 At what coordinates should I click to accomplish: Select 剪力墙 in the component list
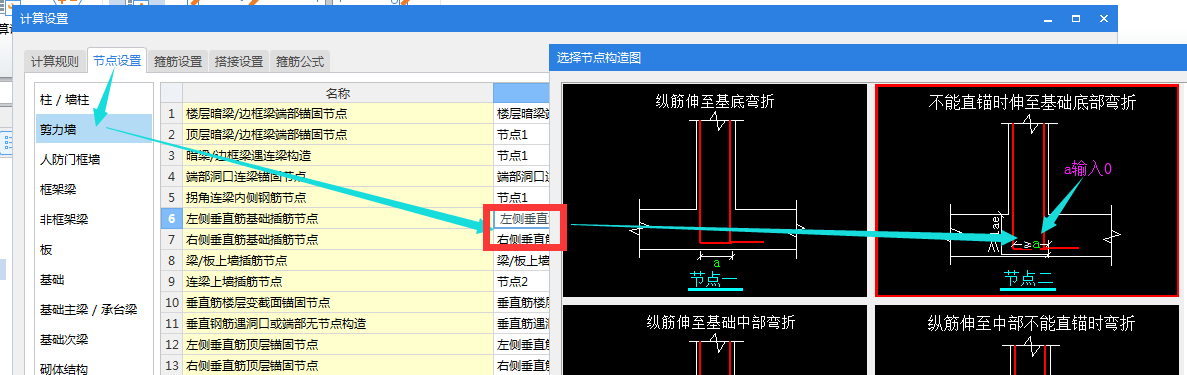(x=94, y=130)
